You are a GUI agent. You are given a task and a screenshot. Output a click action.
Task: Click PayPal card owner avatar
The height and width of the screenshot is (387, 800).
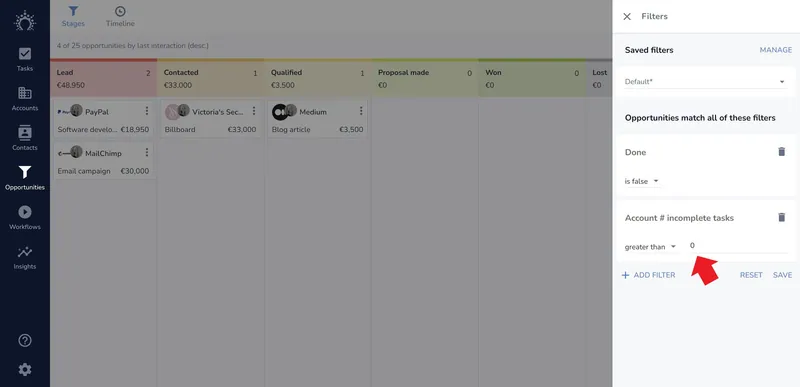click(x=77, y=110)
